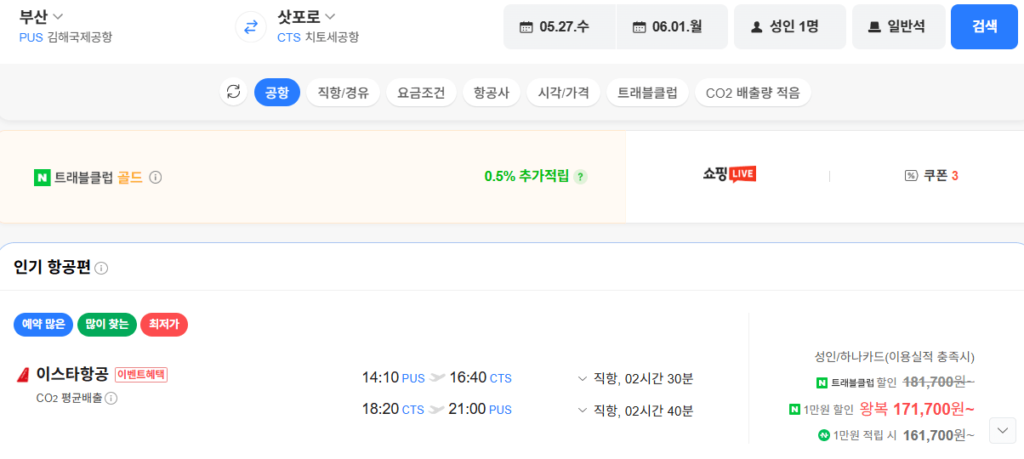The image size is (1024, 459).
Task: Click the 추가적립 question mark help icon
Action: 581,177
